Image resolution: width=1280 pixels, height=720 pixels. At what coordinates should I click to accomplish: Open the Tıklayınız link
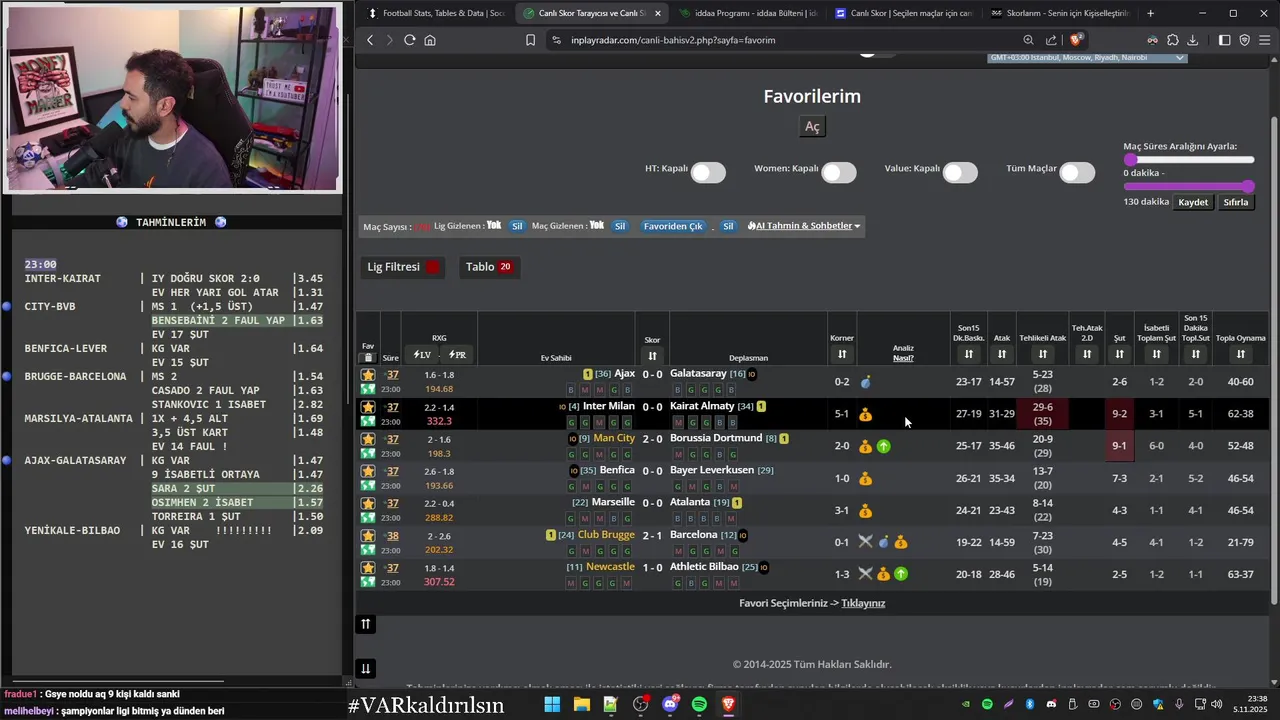pyautogui.click(x=863, y=603)
